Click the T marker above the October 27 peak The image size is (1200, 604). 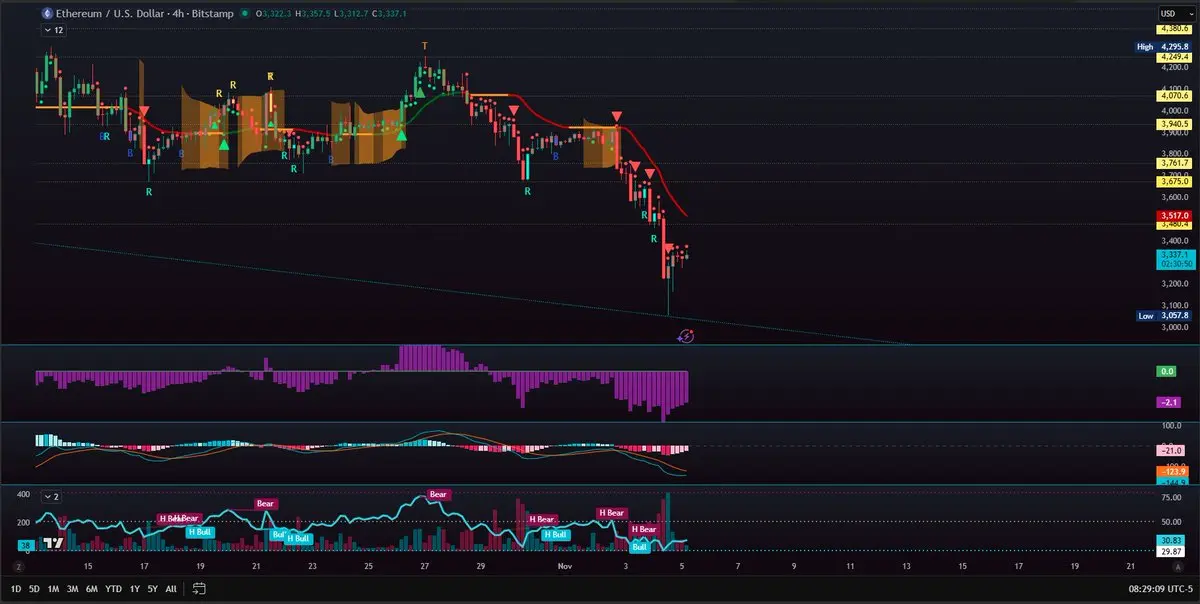pyautogui.click(x=425, y=46)
